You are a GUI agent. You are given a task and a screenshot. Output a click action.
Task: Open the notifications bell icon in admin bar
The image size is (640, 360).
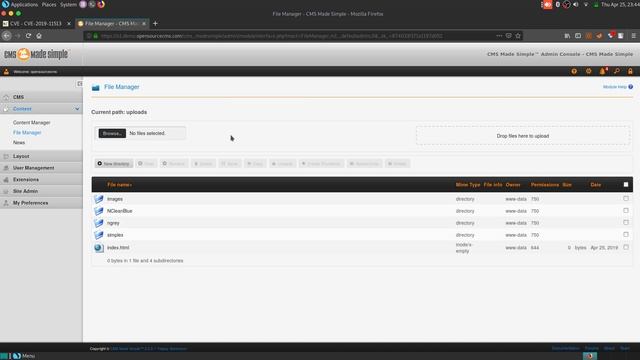click(x=602, y=71)
